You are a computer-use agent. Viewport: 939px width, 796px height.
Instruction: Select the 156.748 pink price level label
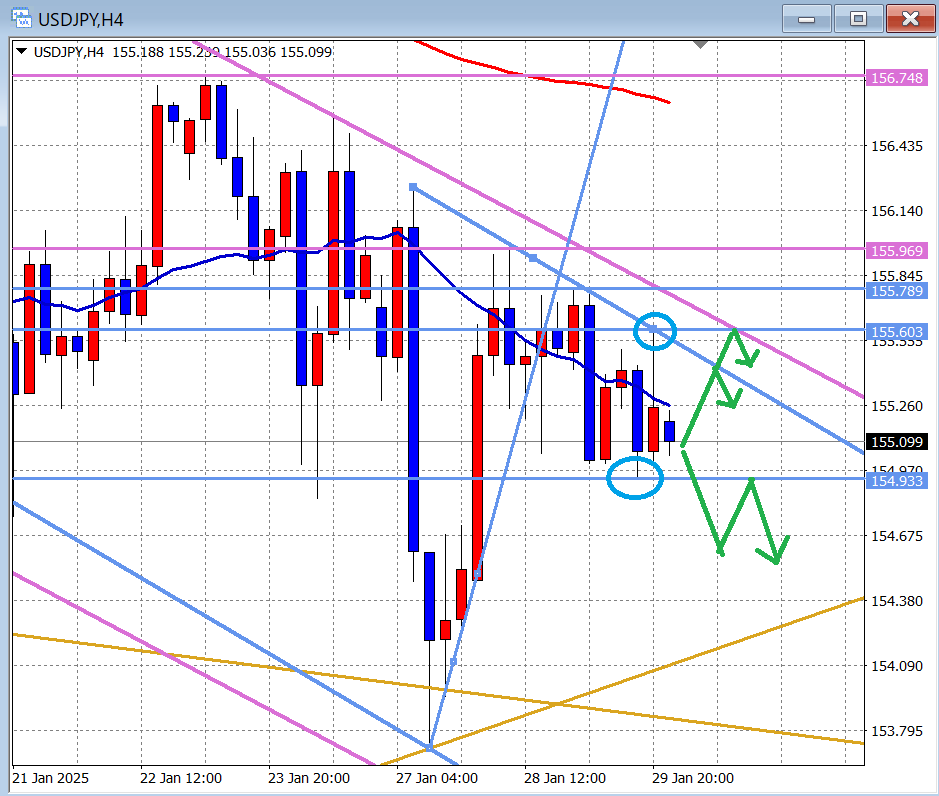(x=896, y=76)
